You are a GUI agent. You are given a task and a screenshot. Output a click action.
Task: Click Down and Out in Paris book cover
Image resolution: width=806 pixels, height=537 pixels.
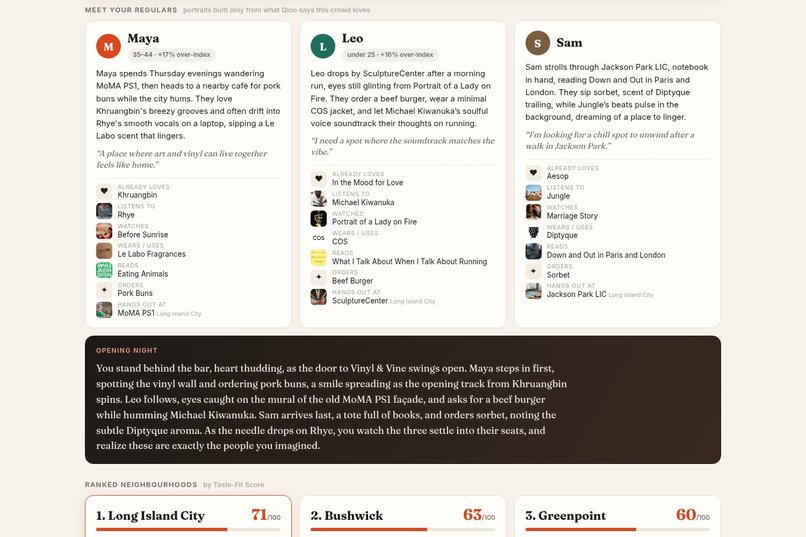534,251
